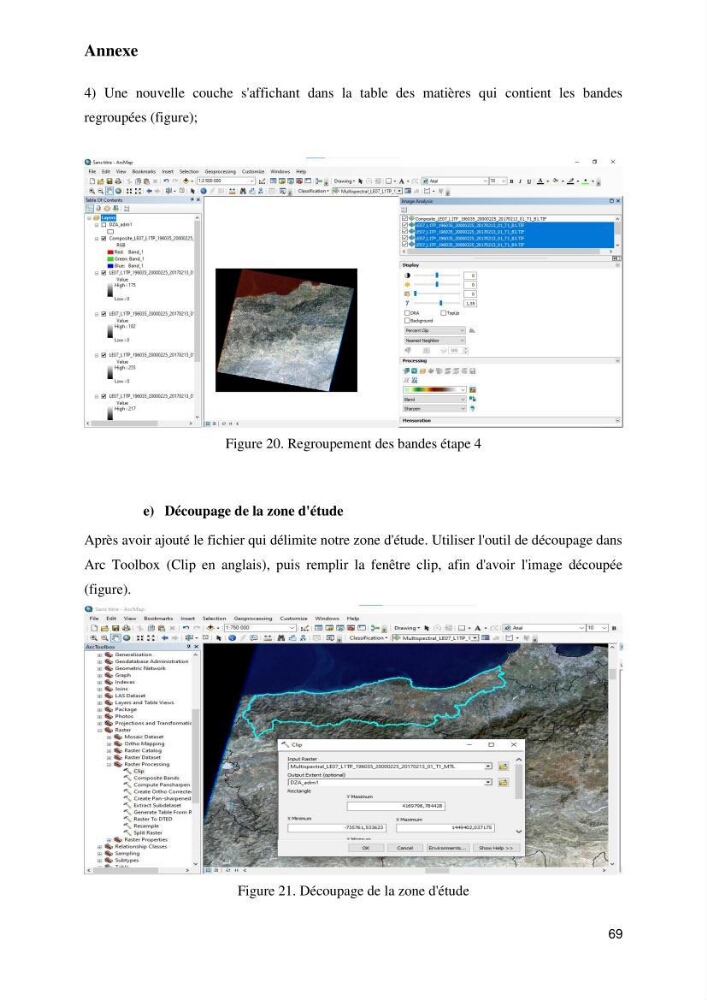Expand Mensuration section in Image Analysis

pyautogui.click(x=617, y=420)
